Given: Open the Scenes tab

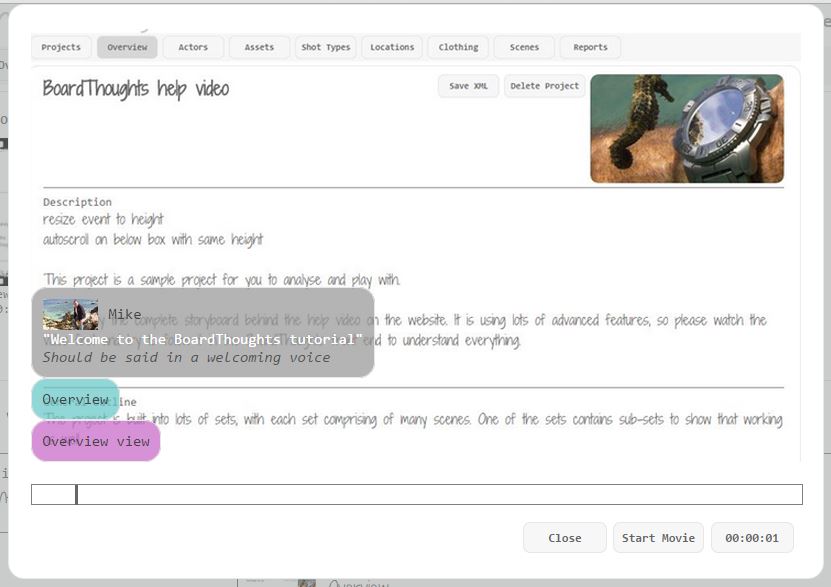Looking at the screenshot, I should [x=524, y=47].
